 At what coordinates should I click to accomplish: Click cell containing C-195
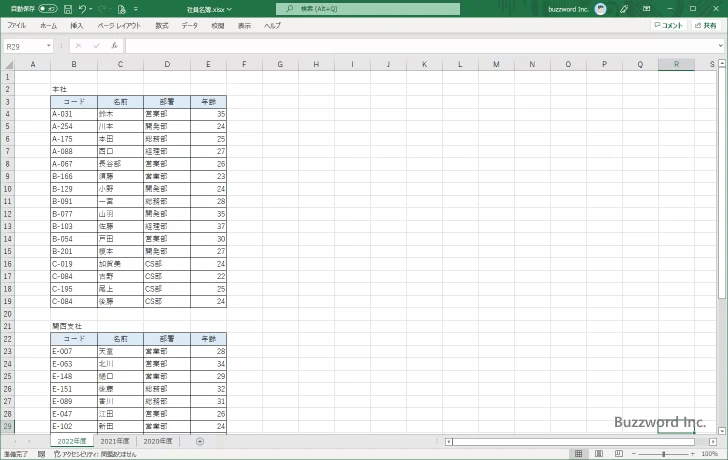click(74, 289)
